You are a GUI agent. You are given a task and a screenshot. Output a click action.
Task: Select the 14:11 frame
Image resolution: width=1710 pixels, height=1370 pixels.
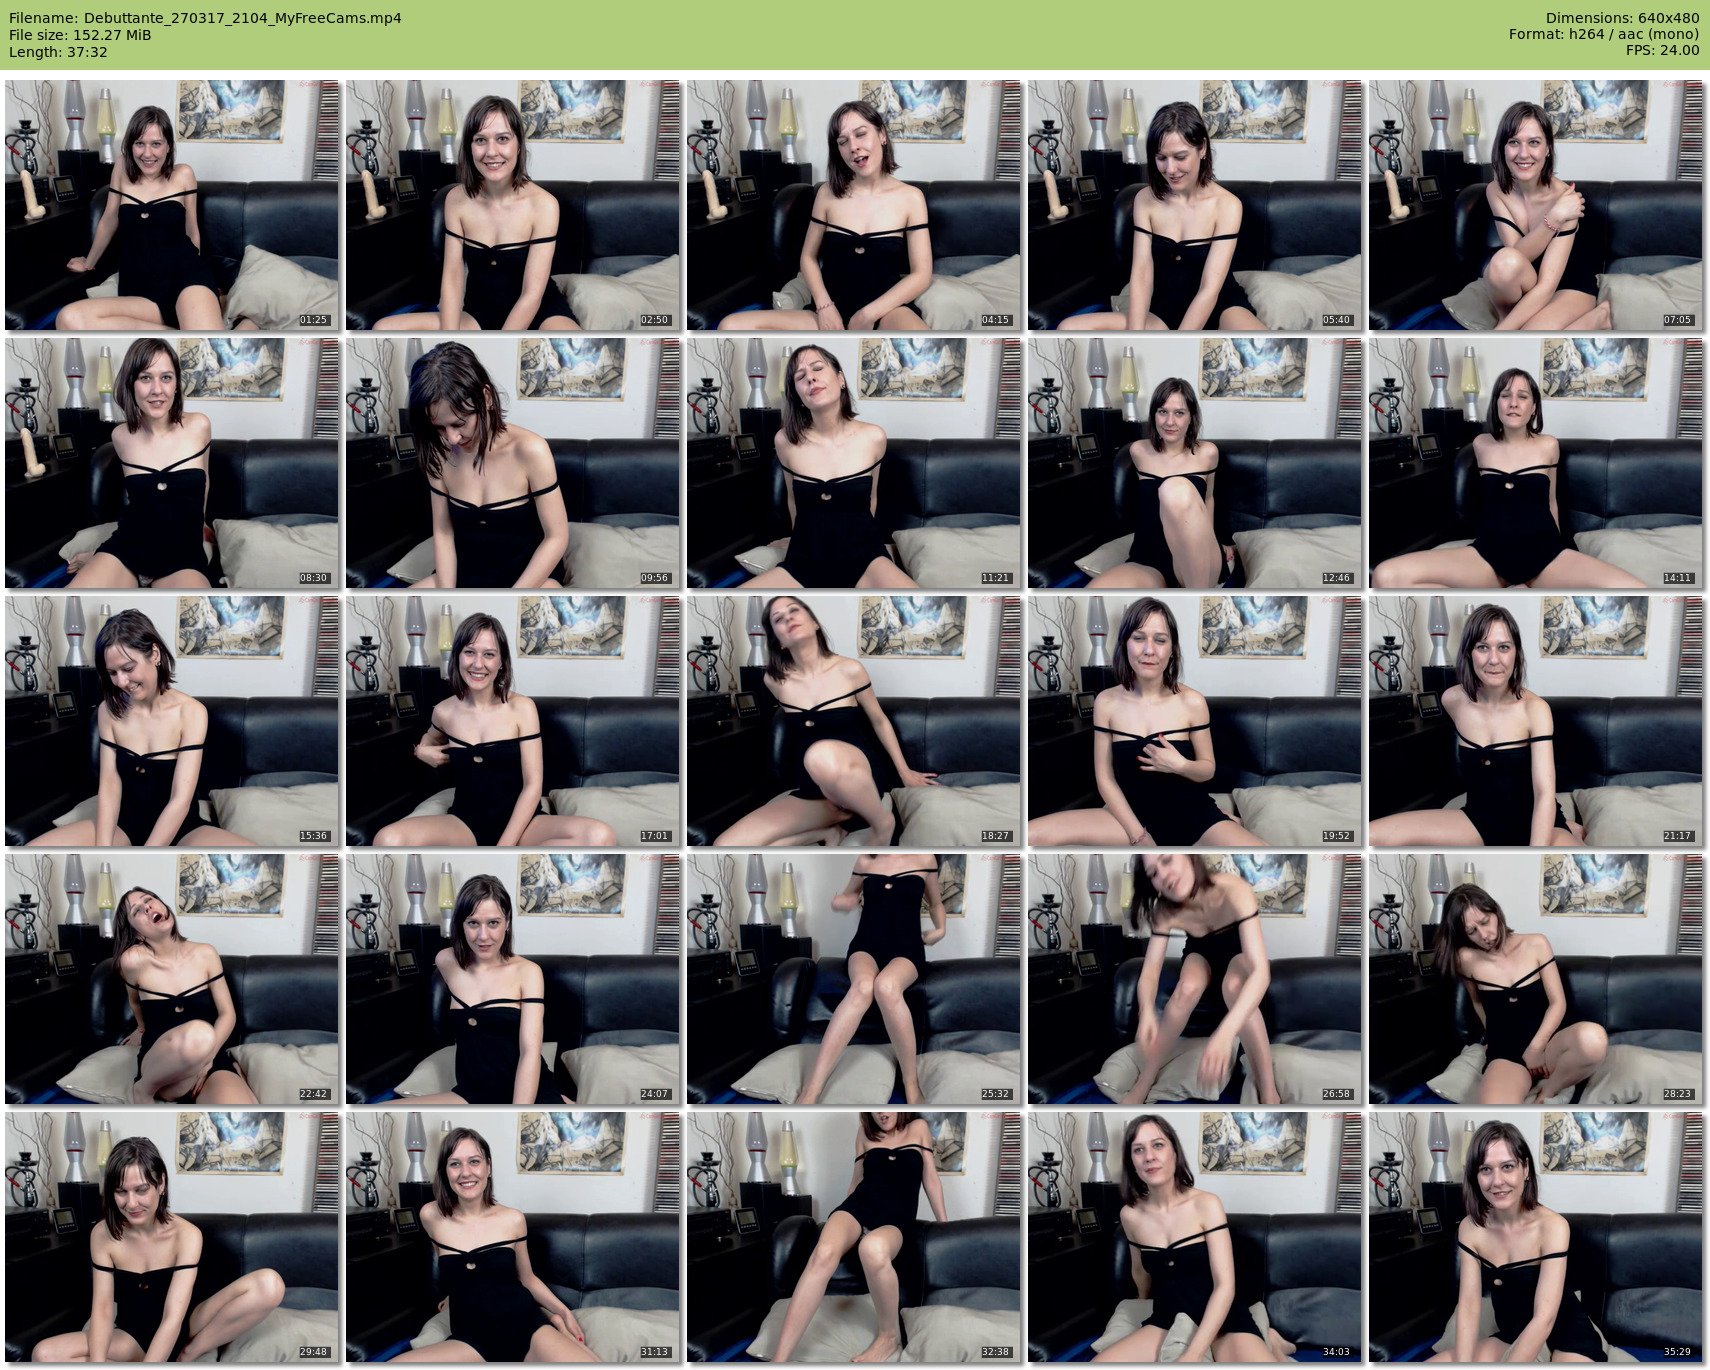click(x=1536, y=463)
